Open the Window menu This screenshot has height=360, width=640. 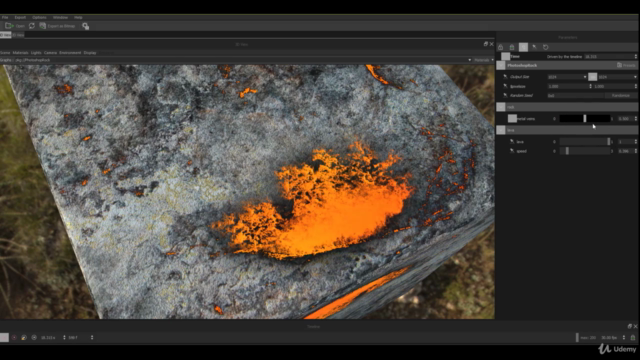click(x=60, y=18)
